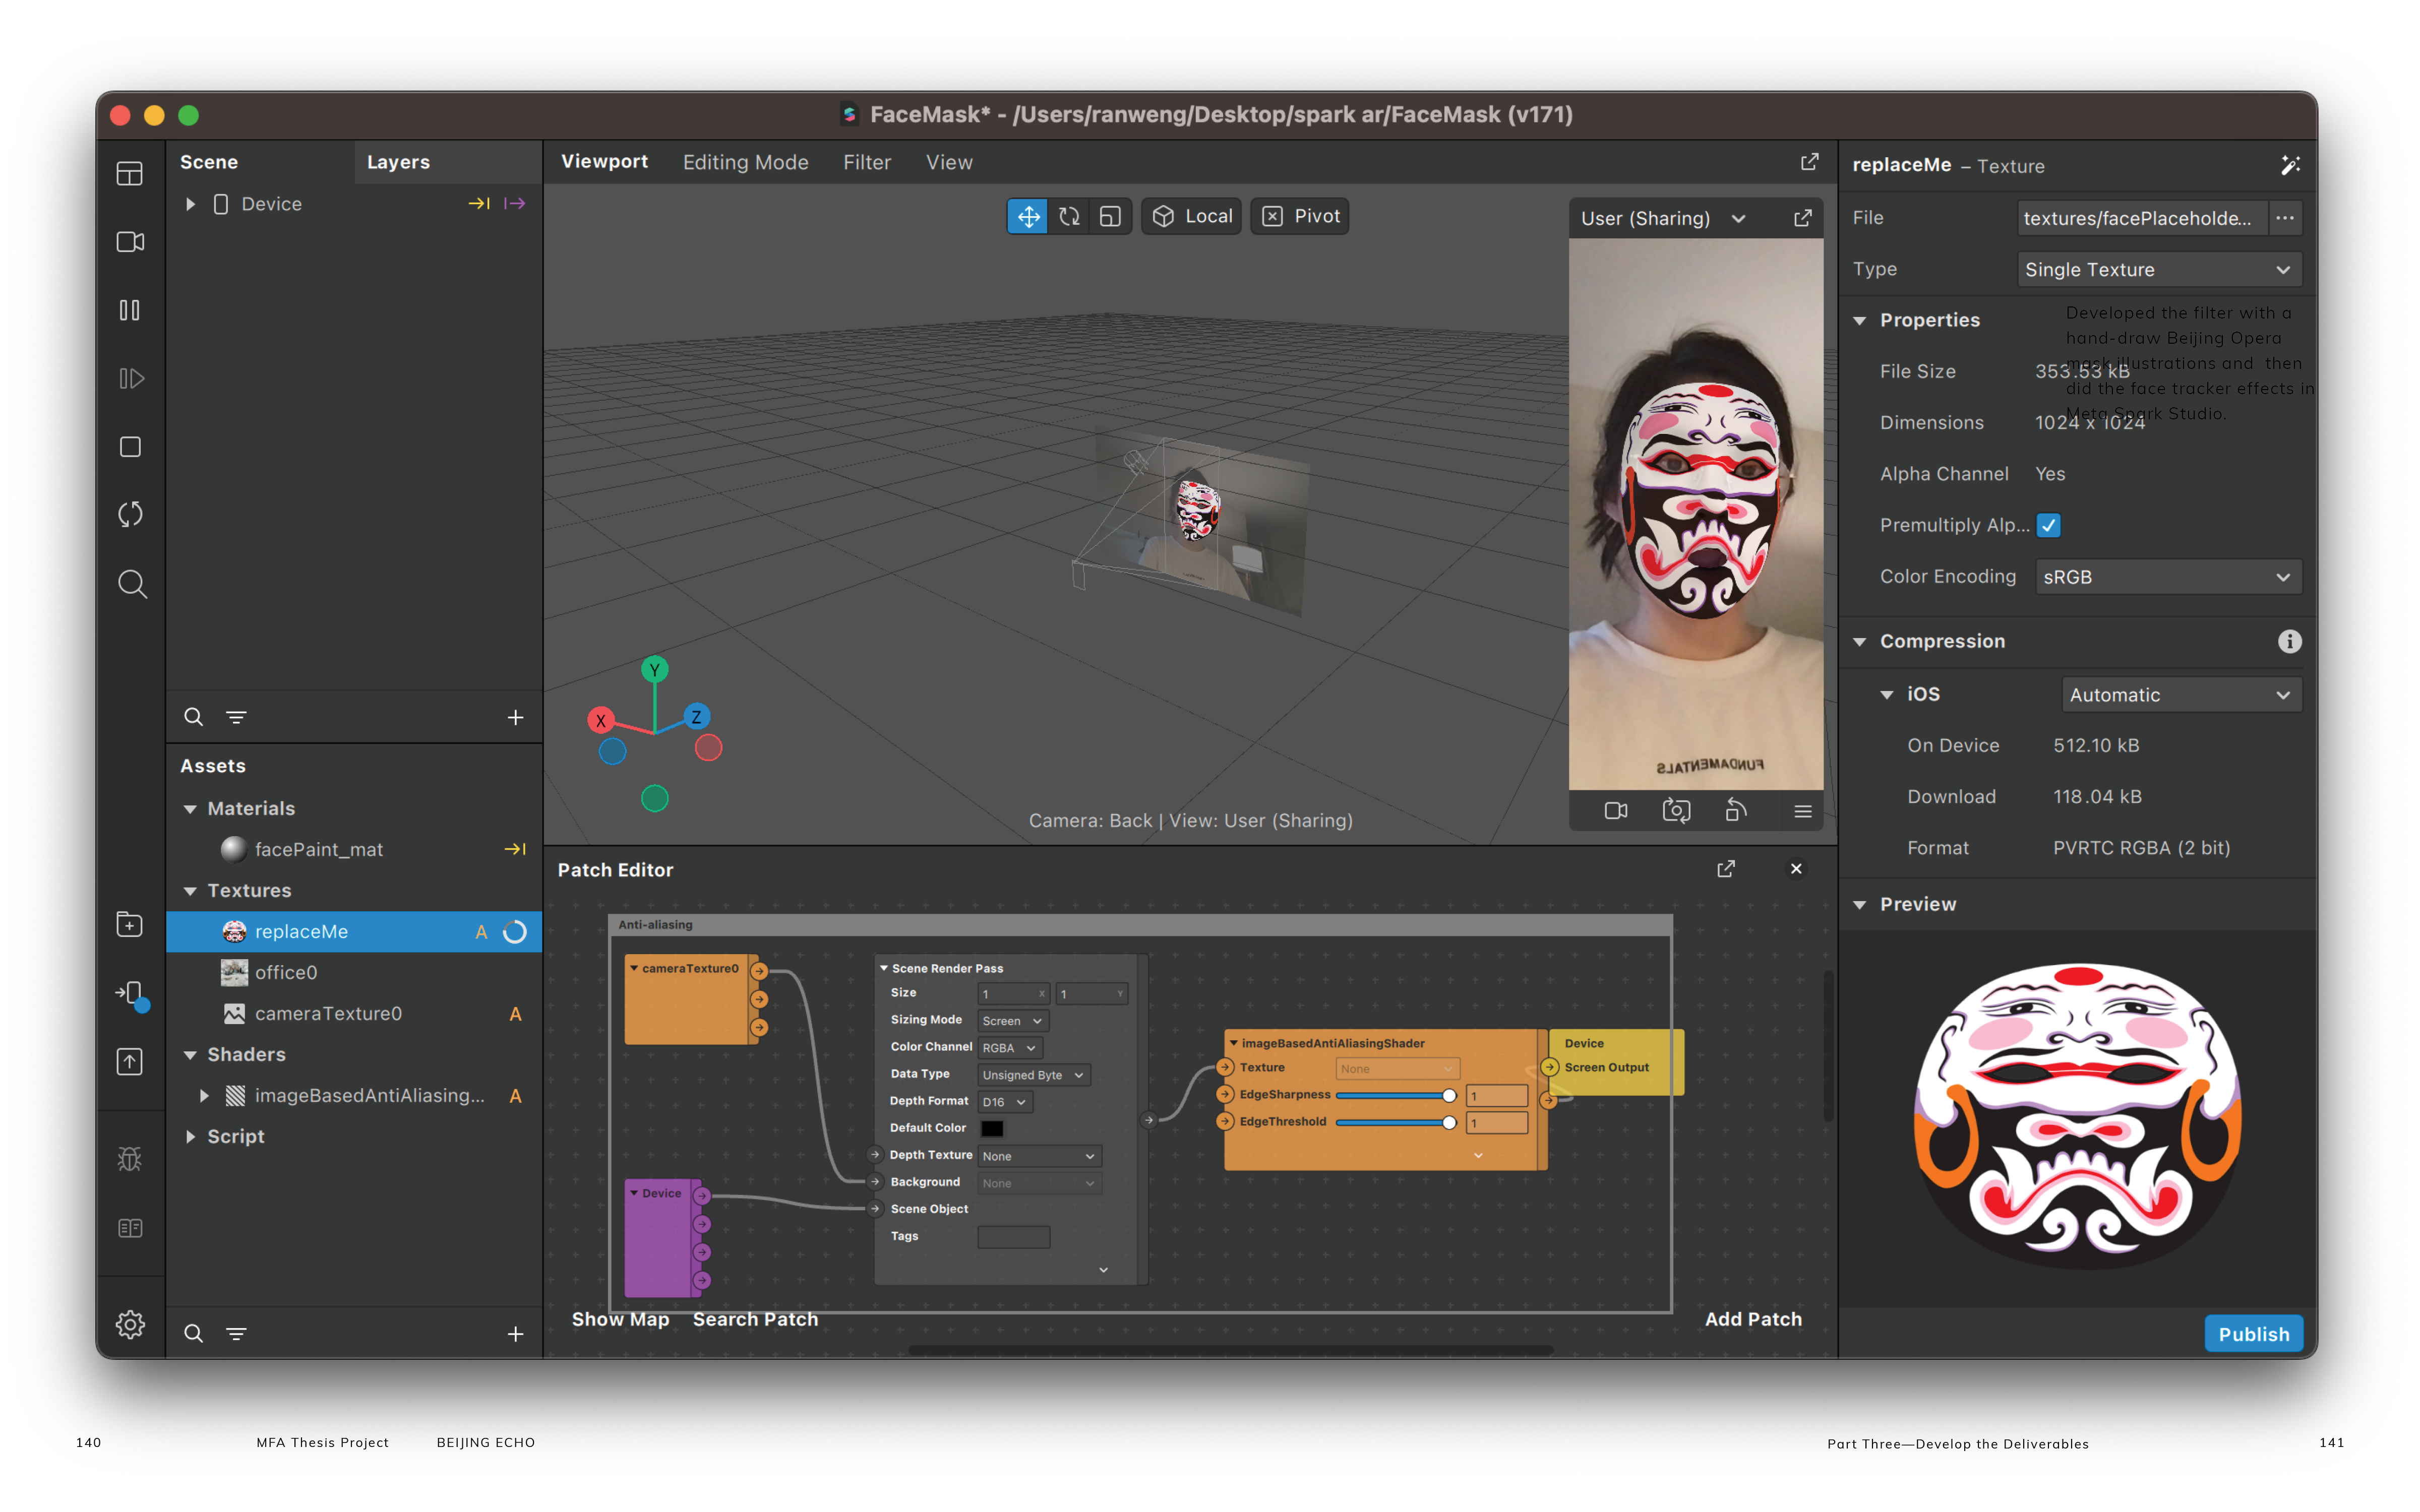Click the pause icon in left sidebar
Image resolution: width=2420 pixels, height=1512 pixels.
point(130,311)
